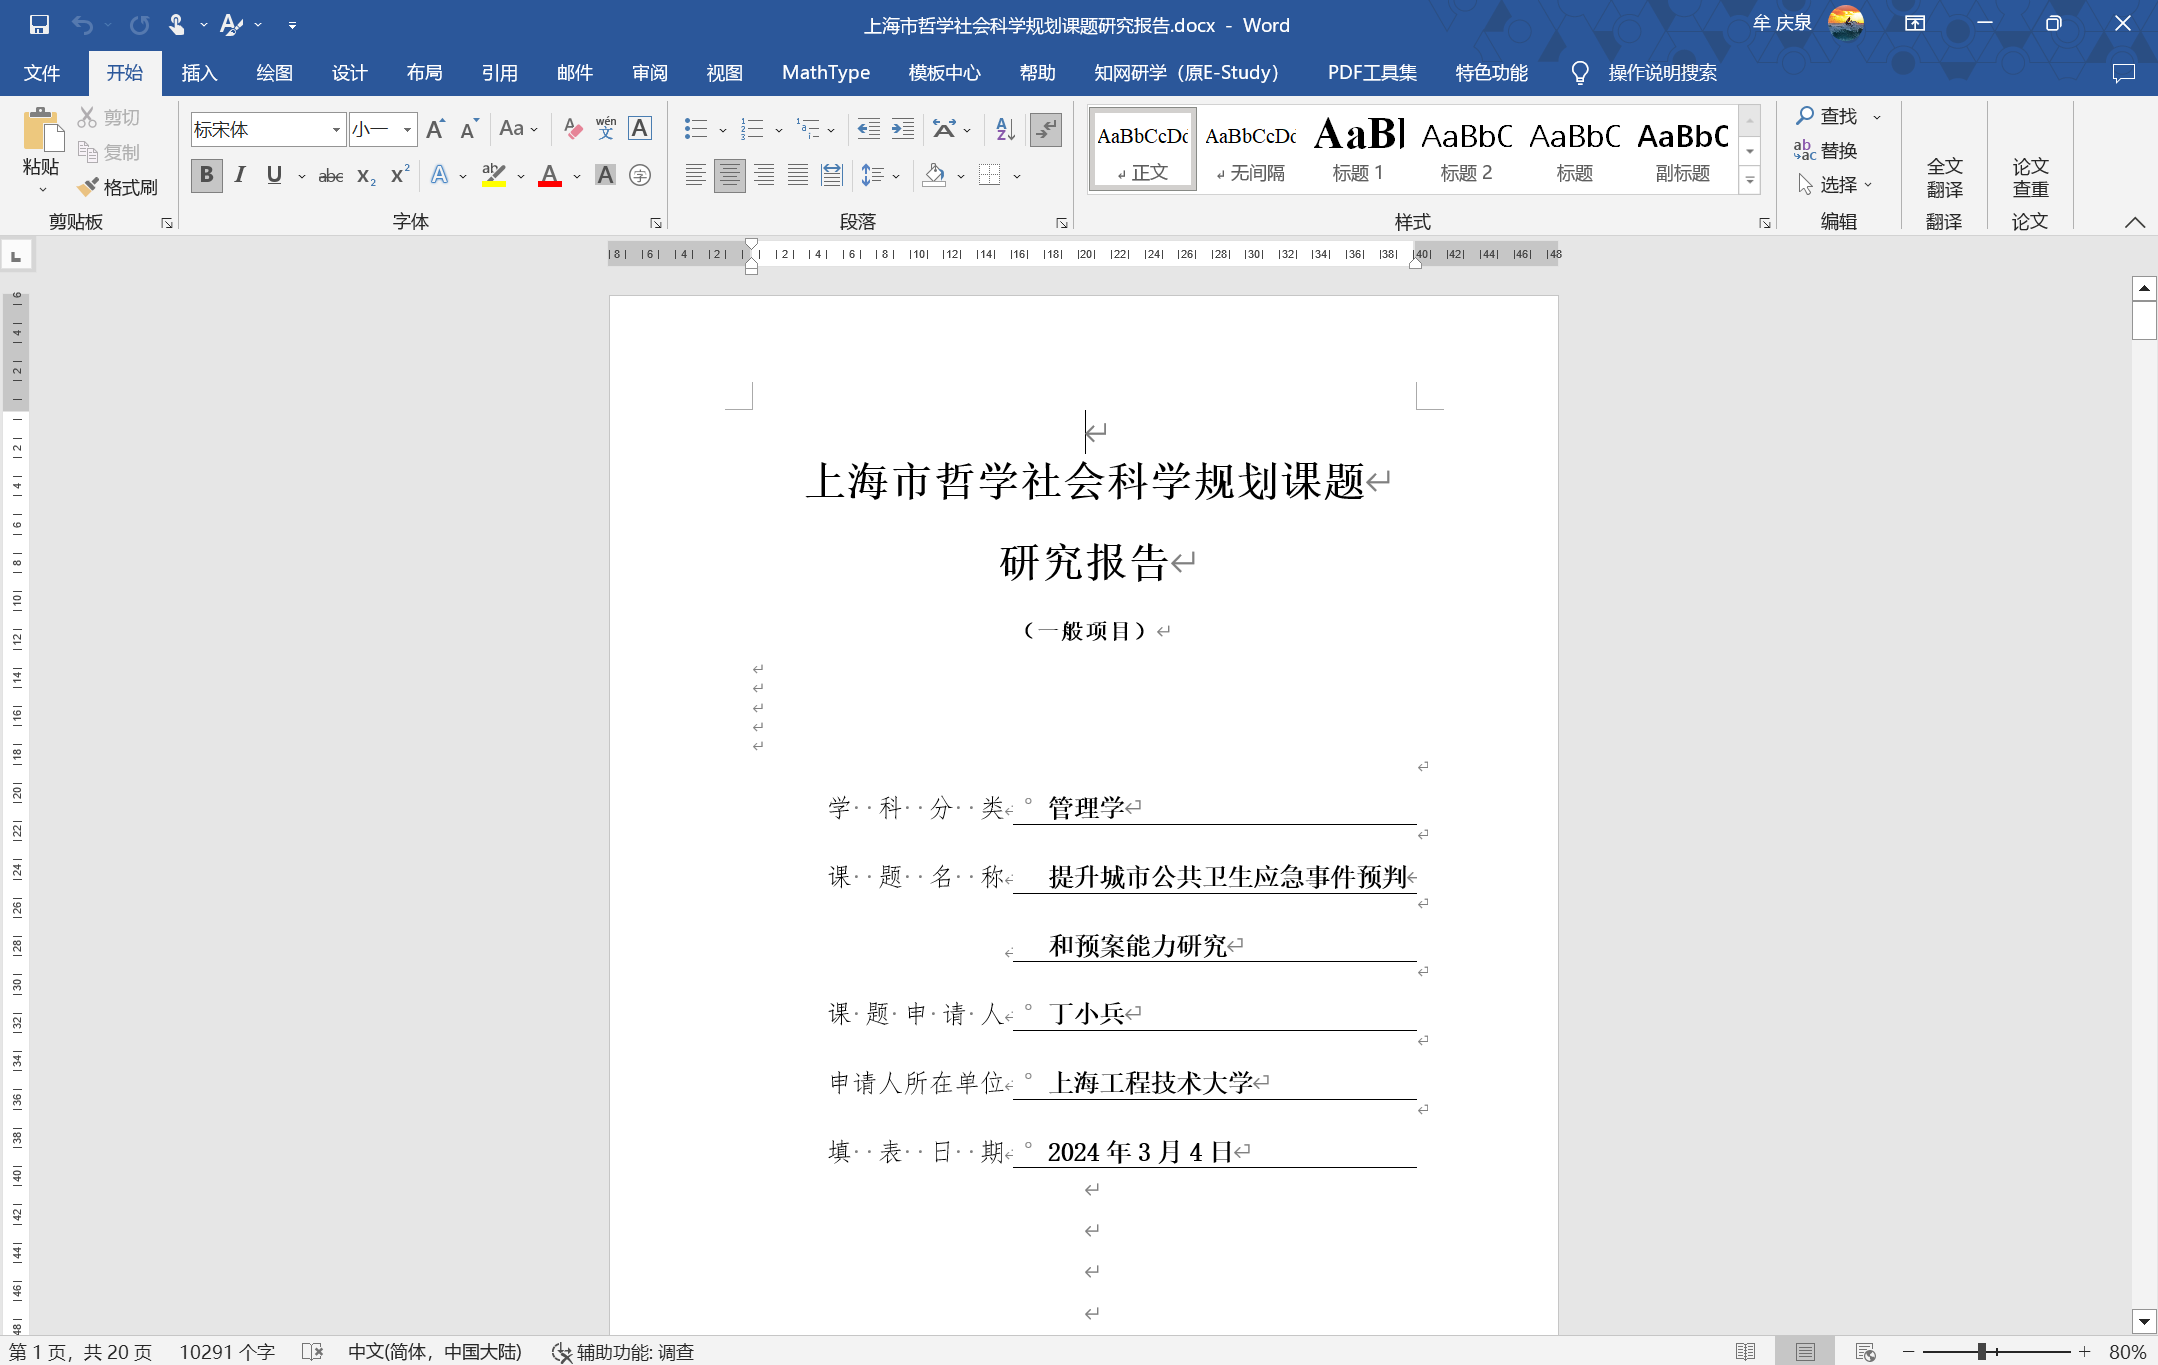This screenshot has width=2158, height=1365.
Task: Click the 粘贴 paste button
Action: pyautogui.click(x=41, y=150)
